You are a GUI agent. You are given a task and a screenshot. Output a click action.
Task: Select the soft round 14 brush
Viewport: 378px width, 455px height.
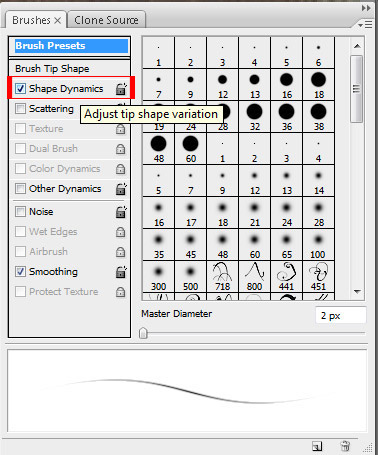coord(318,181)
